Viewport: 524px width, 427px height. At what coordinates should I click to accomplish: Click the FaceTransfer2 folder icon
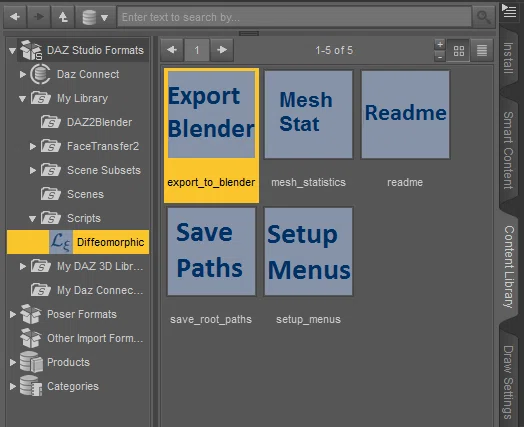50,146
